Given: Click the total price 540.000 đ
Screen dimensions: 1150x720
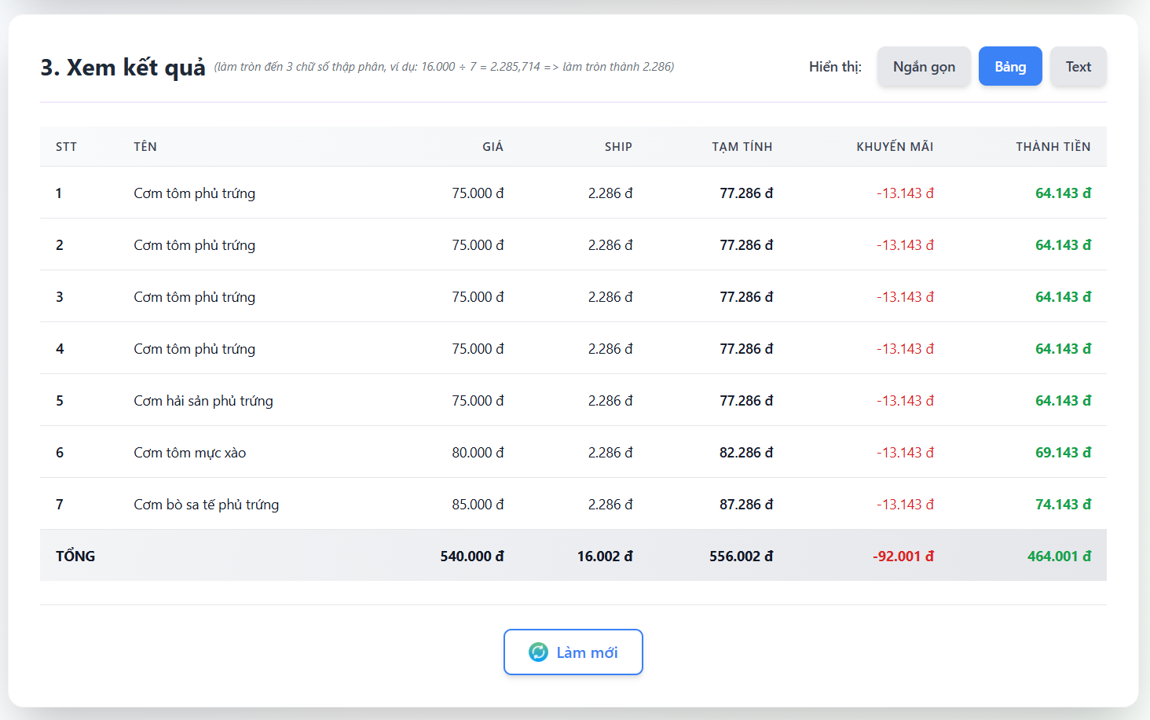Looking at the screenshot, I should point(471,556).
